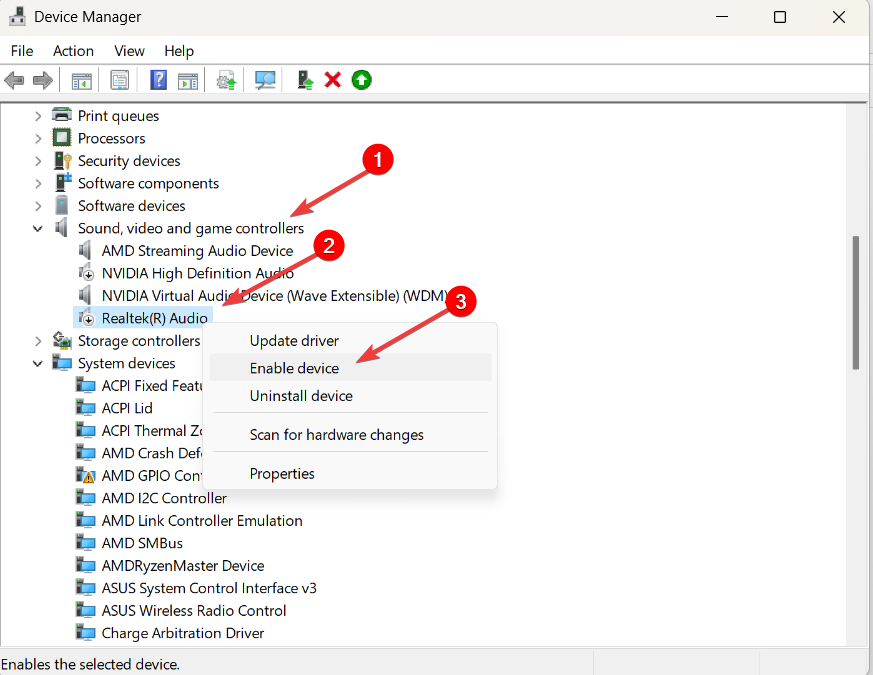873x675 pixels.
Task: Toggle the console tree toolbar icon
Action: tap(81, 81)
